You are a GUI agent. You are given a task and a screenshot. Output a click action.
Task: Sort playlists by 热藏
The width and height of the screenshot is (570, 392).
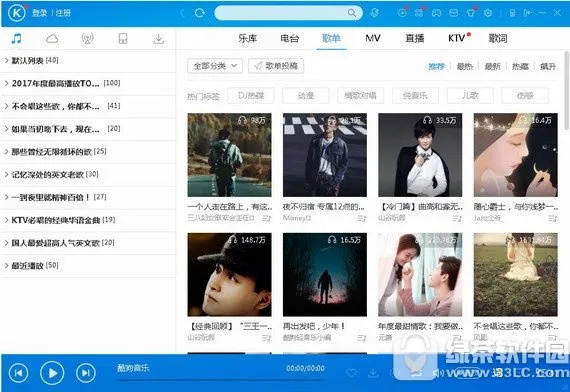click(520, 66)
